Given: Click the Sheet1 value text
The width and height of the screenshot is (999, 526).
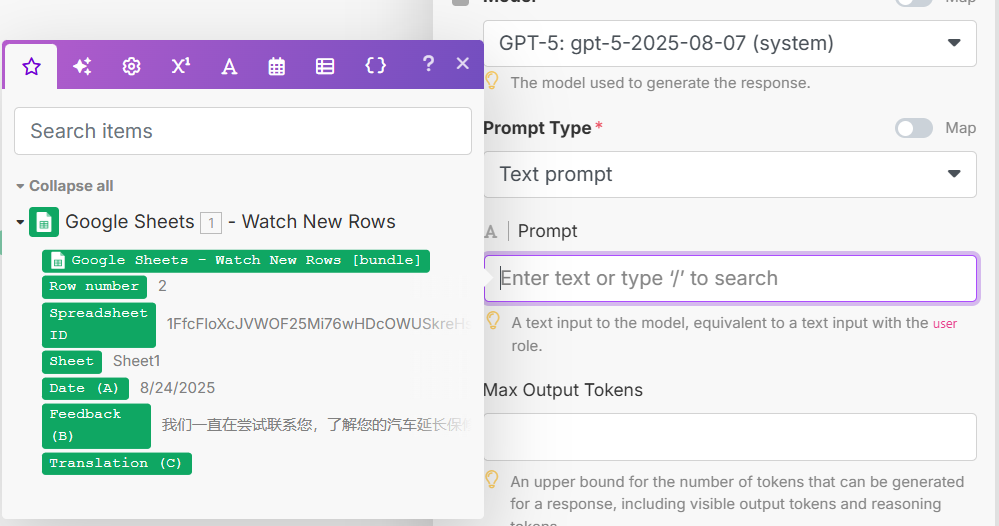Looking at the screenshot, I should point(136,361).
